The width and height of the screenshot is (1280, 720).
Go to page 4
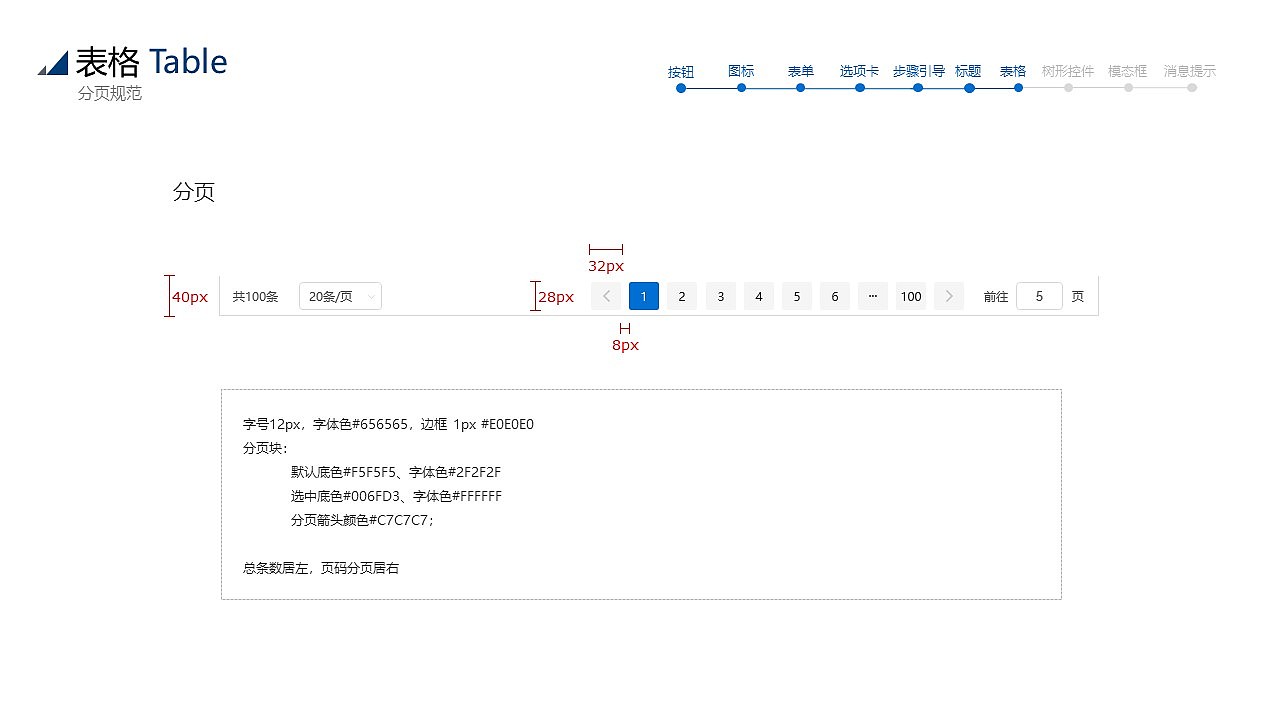759,296
